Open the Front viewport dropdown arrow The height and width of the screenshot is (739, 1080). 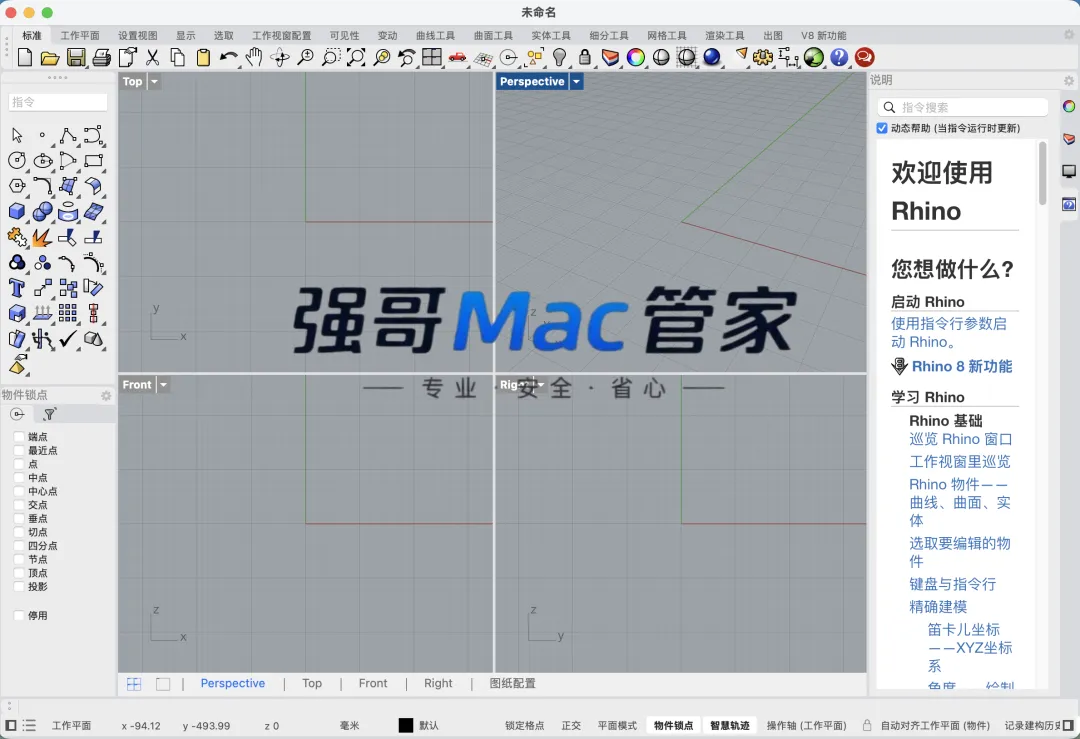coord(163,385)
